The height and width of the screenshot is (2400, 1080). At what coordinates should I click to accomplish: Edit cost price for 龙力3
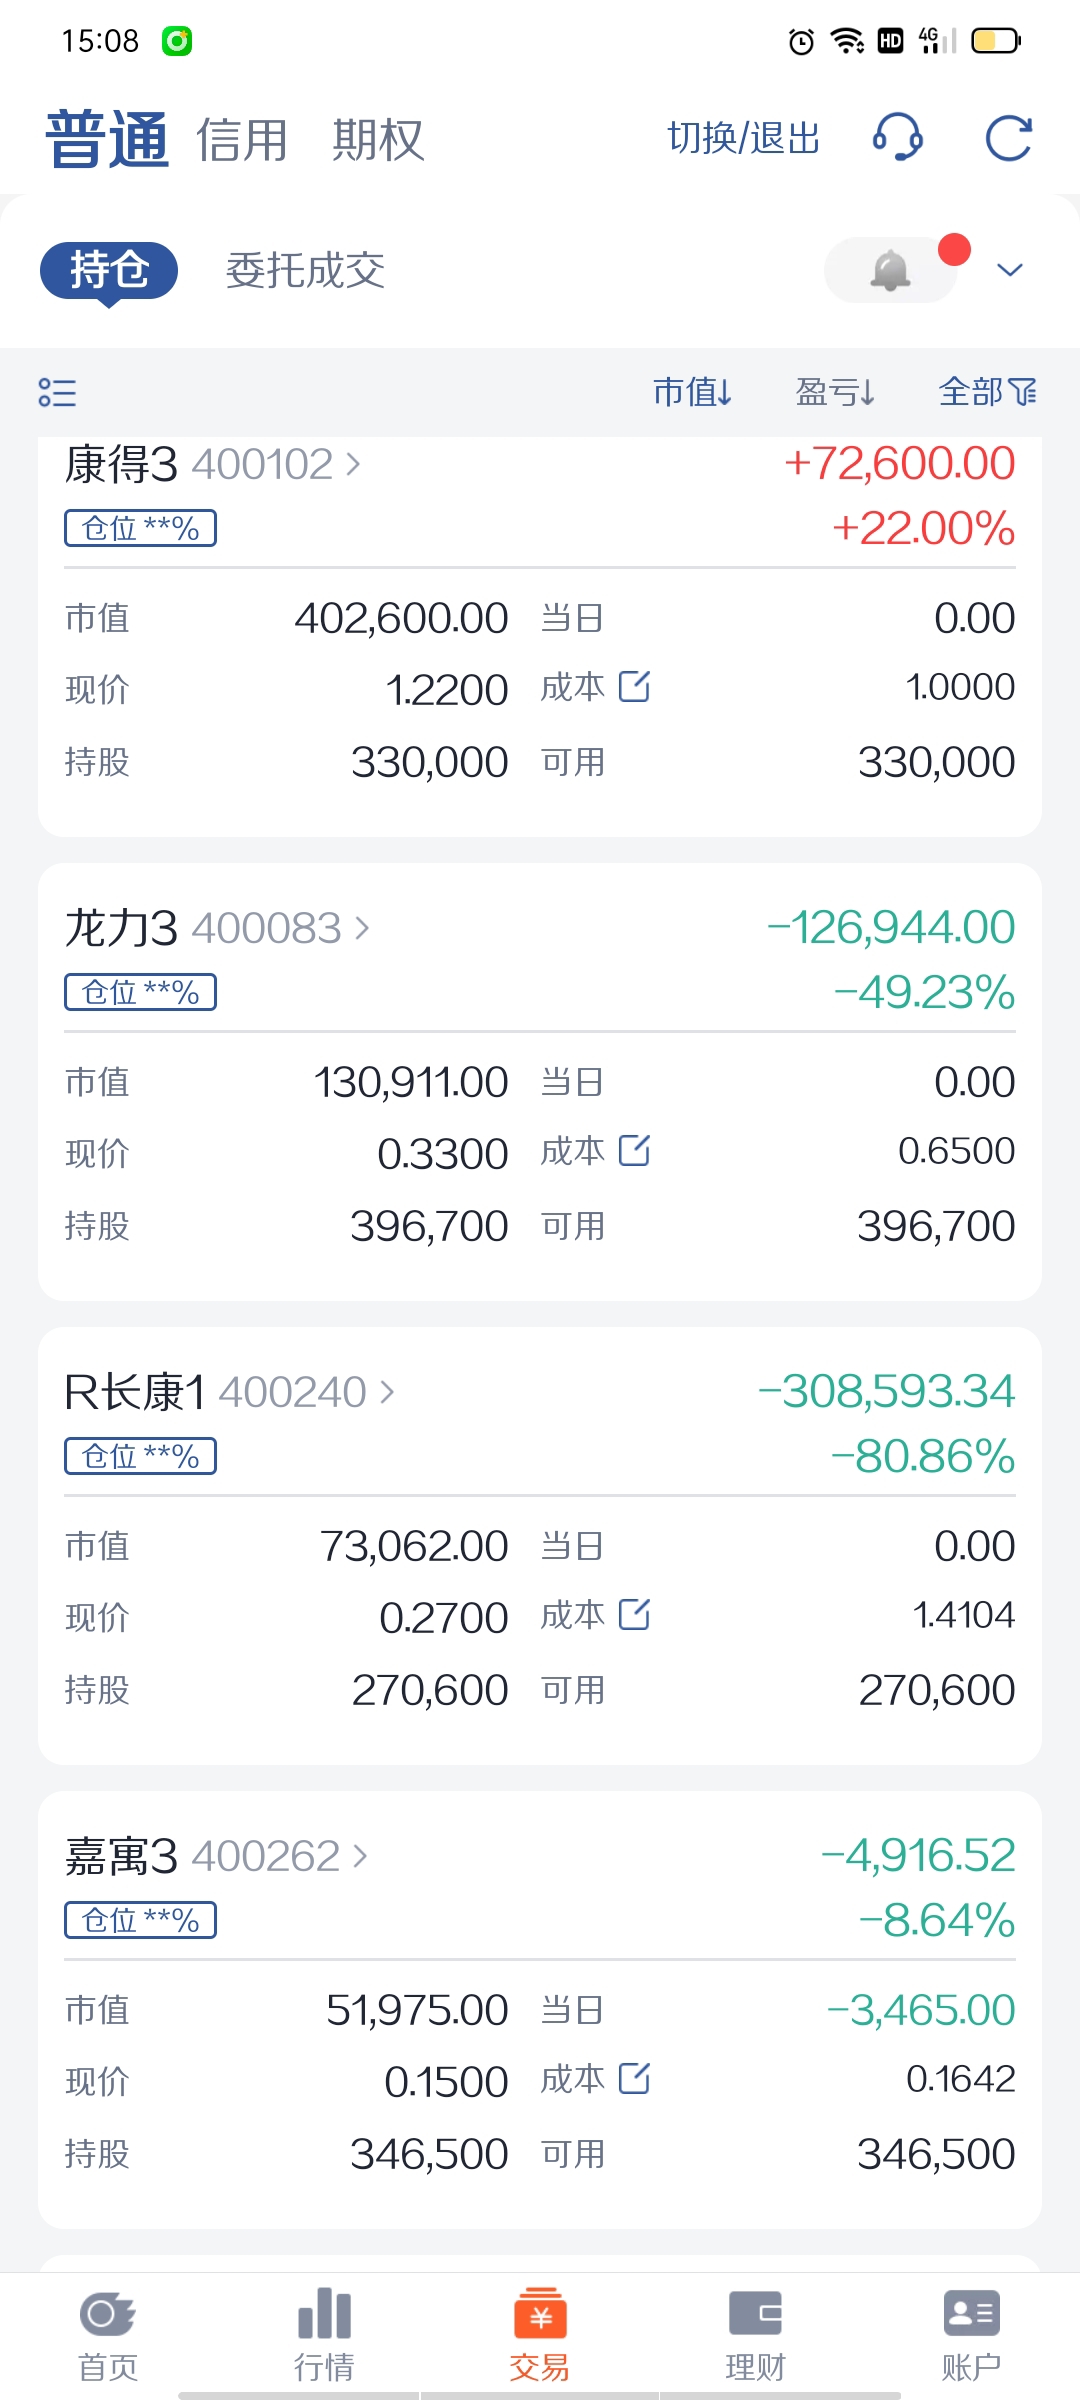635,1151
